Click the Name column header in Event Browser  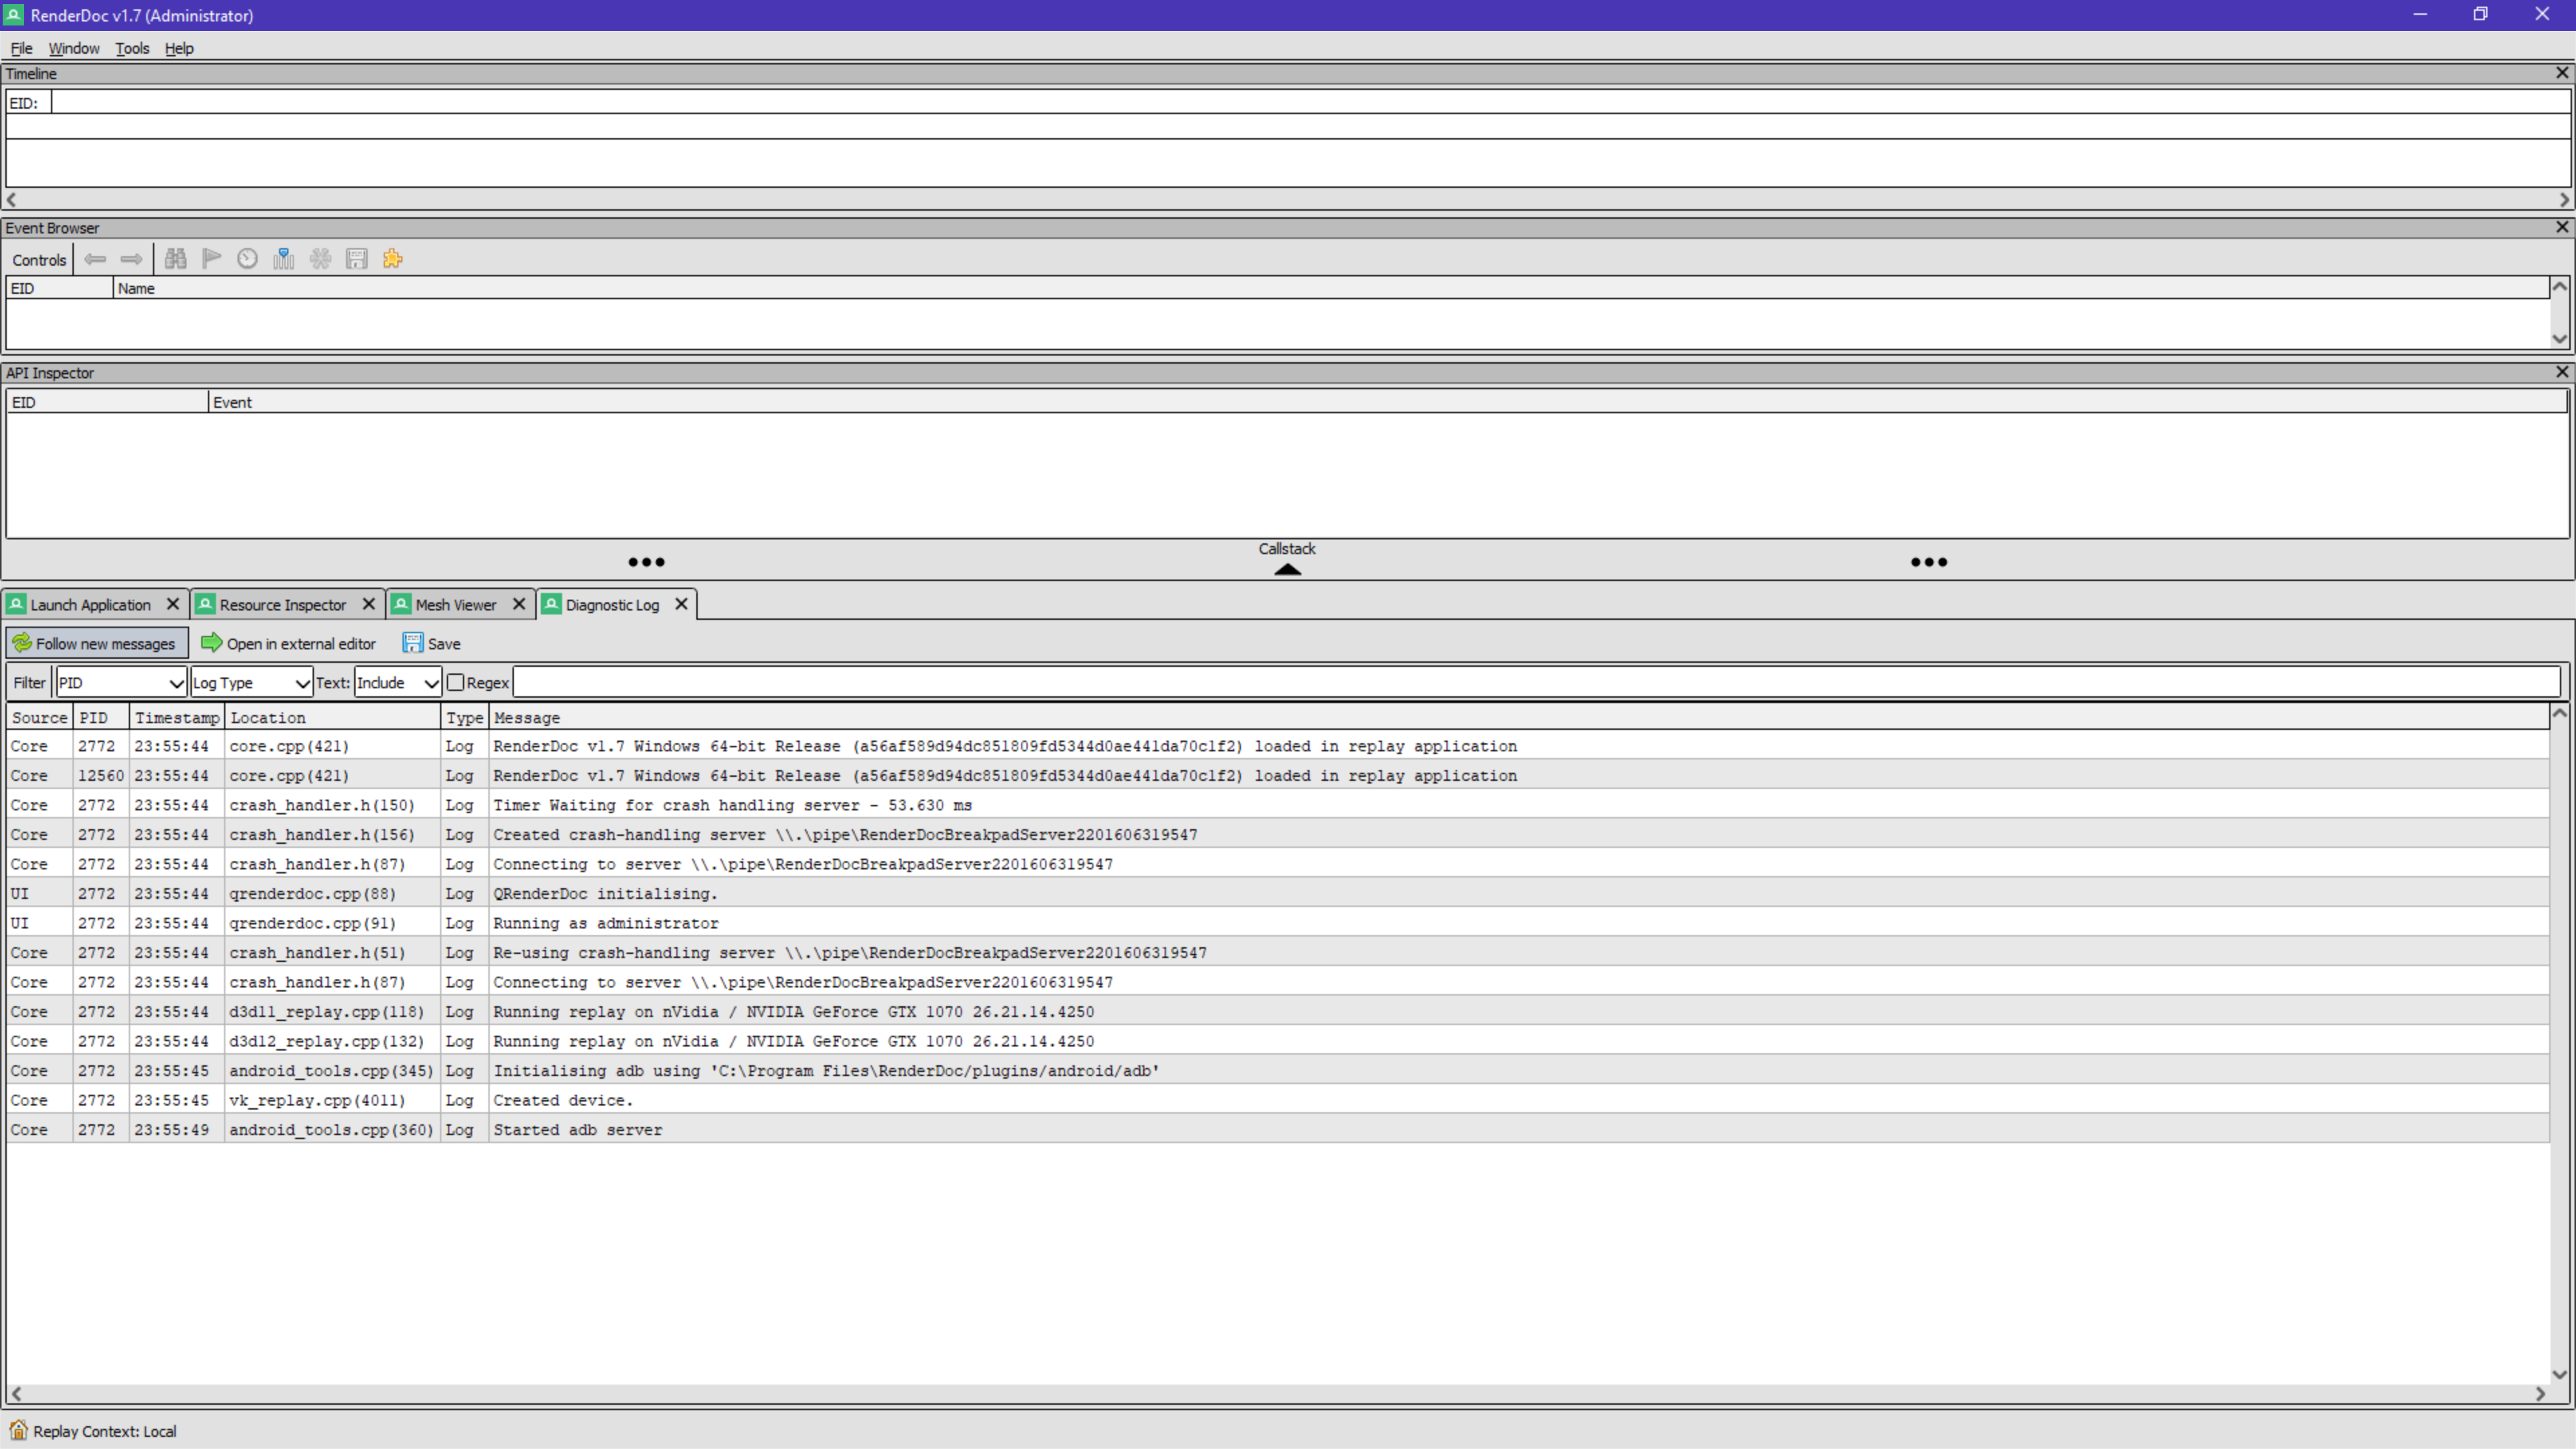pos(1331,288)
